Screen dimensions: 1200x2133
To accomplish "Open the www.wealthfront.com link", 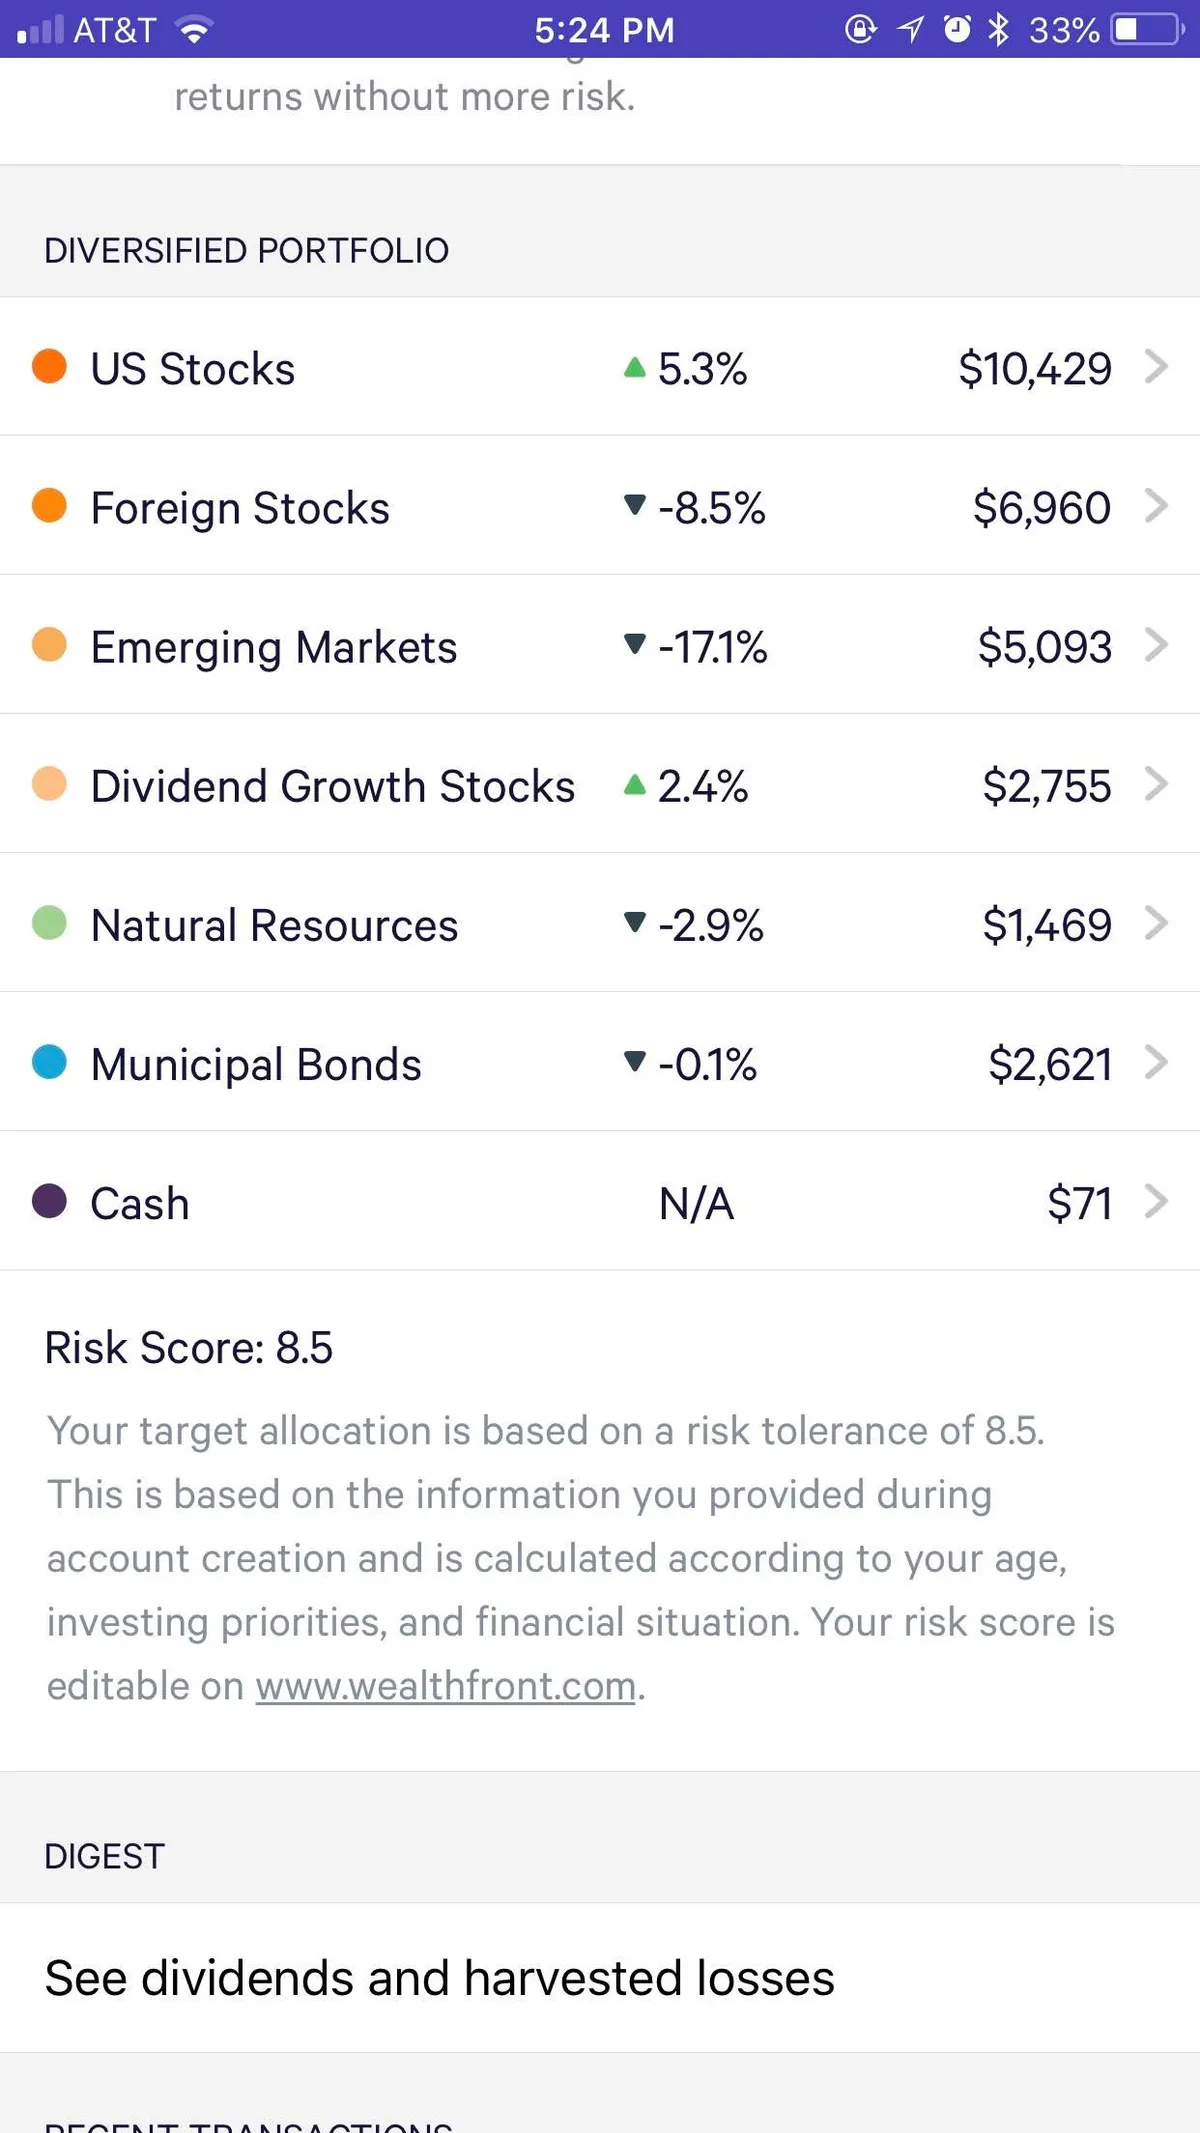I will 446,1686.
